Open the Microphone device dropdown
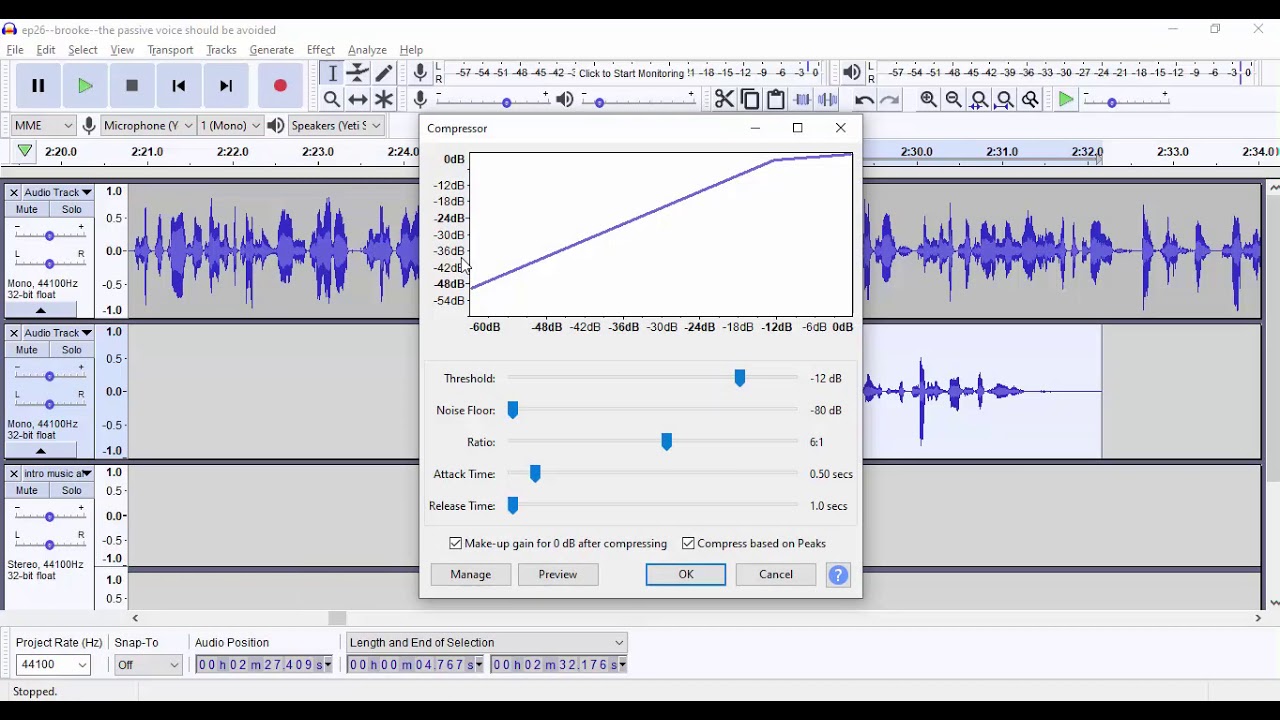This screenshot has height=720, width=1280. [147, 125]
